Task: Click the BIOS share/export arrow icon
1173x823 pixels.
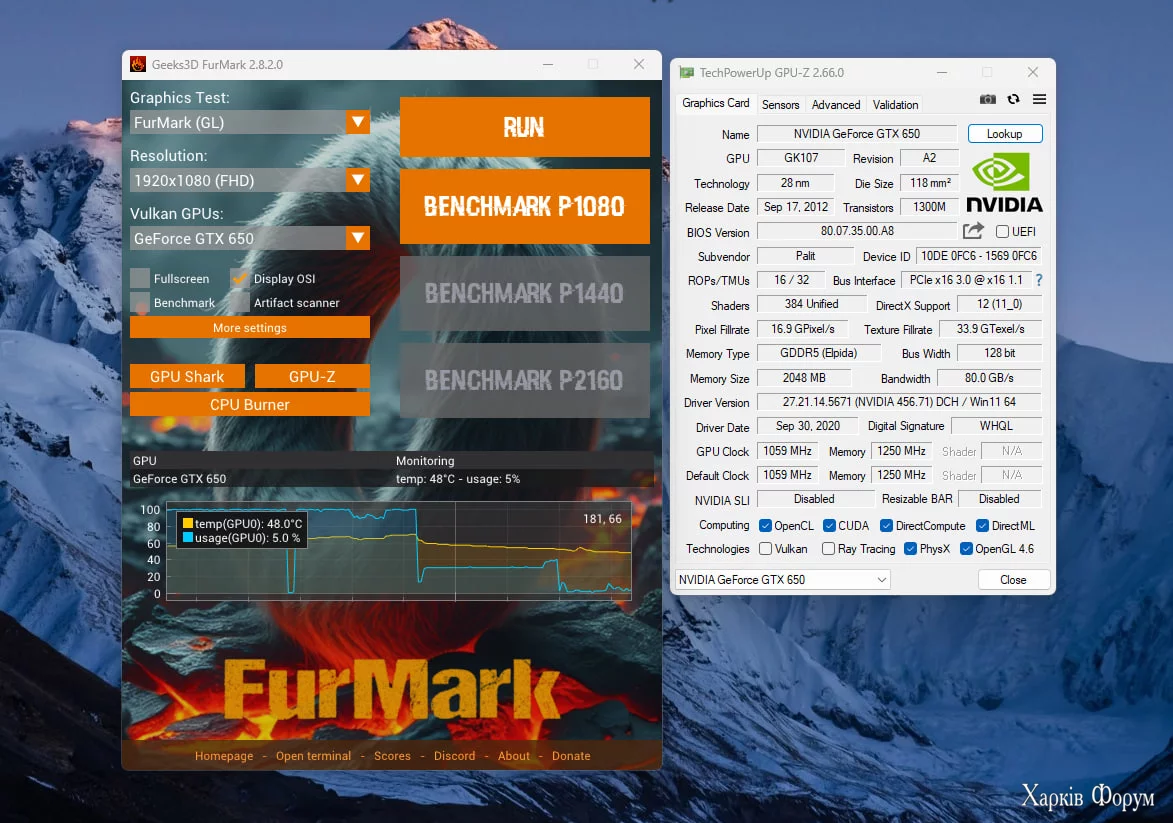Action: [x=973, y=231]
